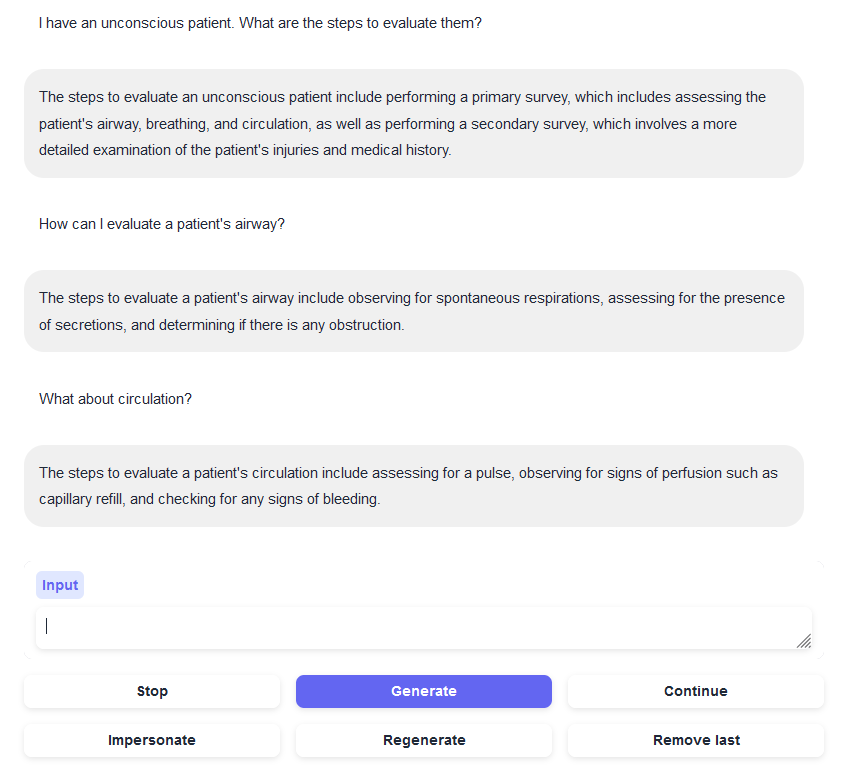The width and height of the screenshot is (843, 769).
Task: Click the Input label above the text box
Action: 59,584
